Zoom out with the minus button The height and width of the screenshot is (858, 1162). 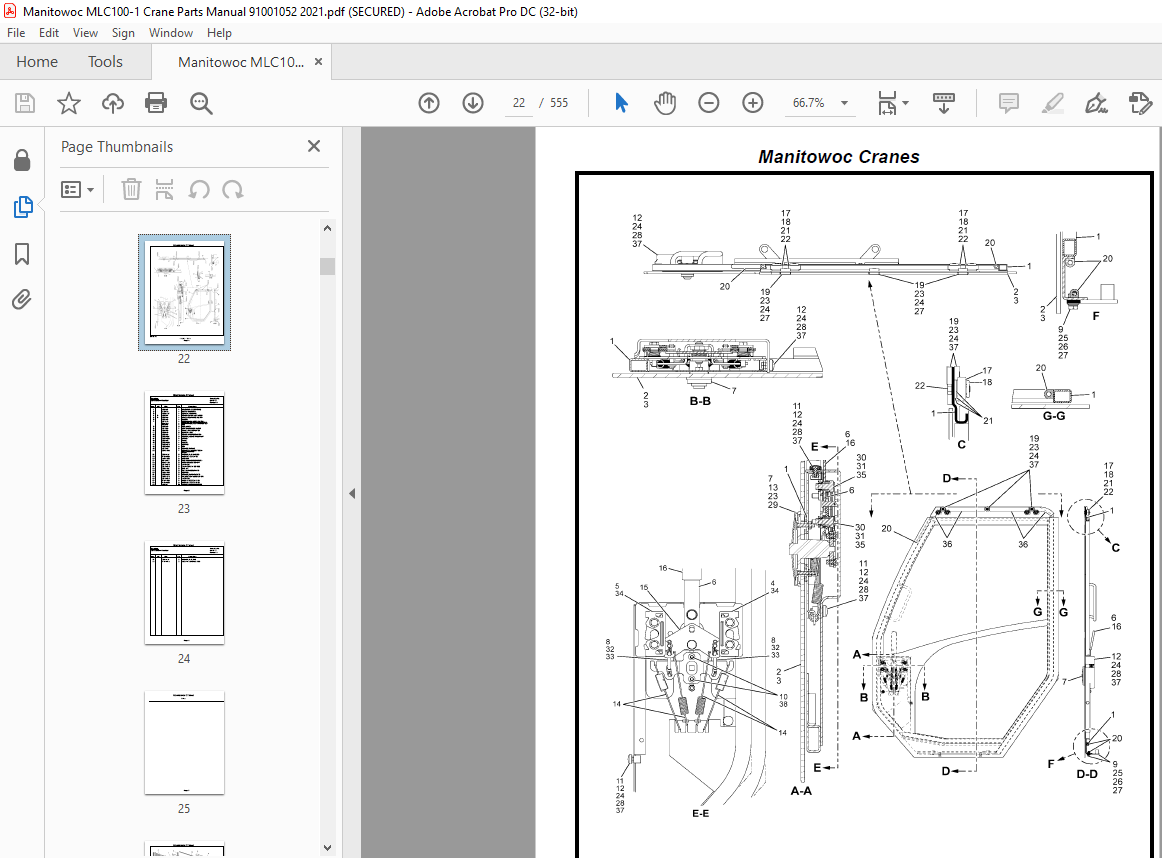708,103
